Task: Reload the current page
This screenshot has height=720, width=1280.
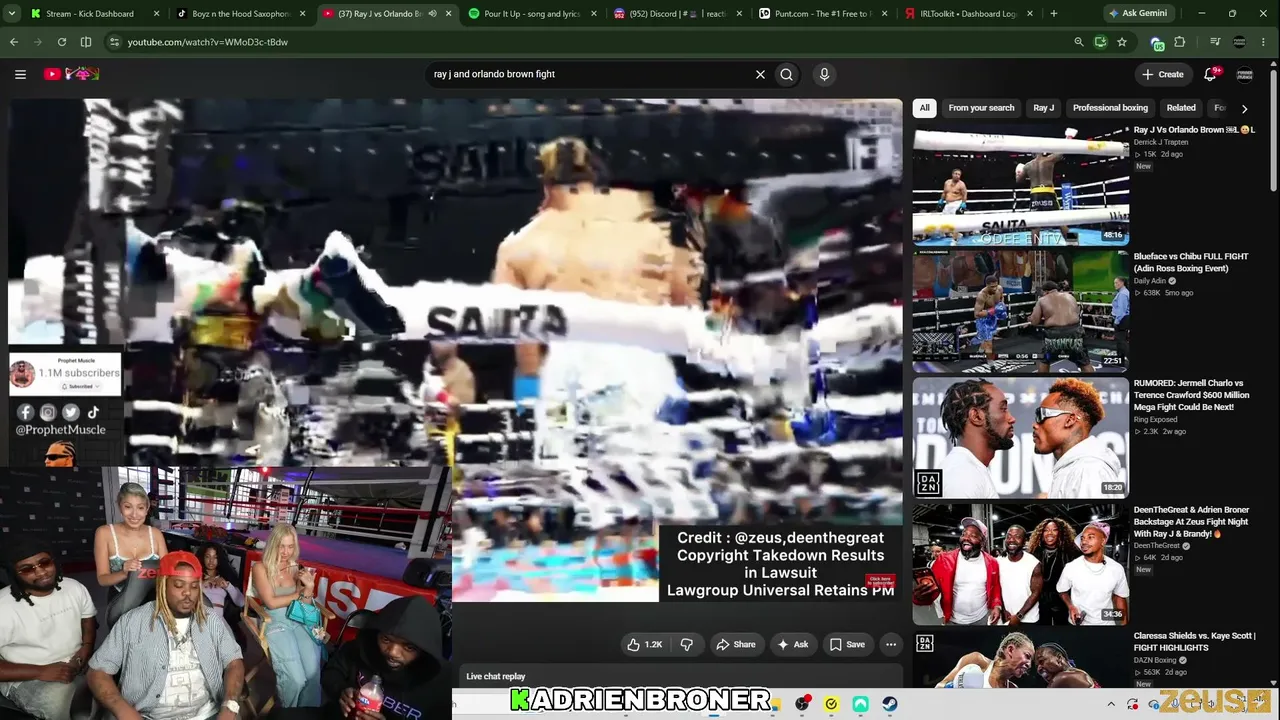Action: click(62, 42)
